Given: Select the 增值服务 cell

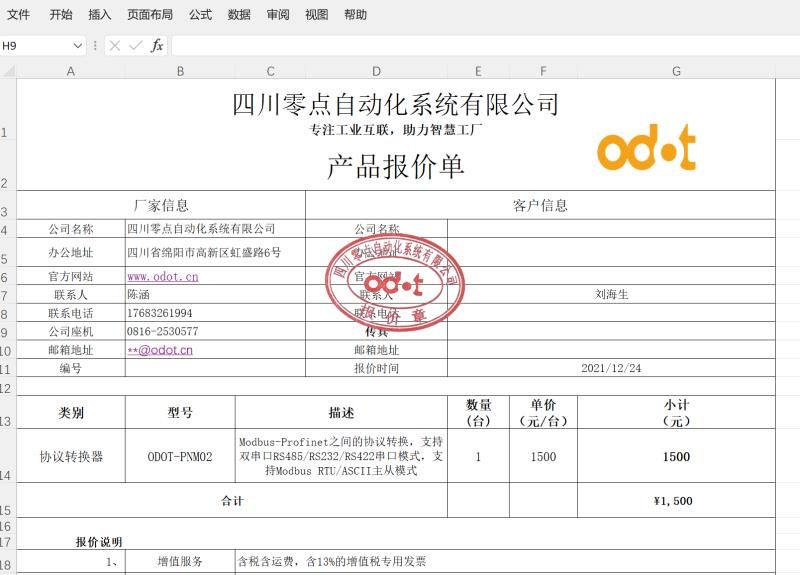Looking at the screenshot, I should (180, 562).
